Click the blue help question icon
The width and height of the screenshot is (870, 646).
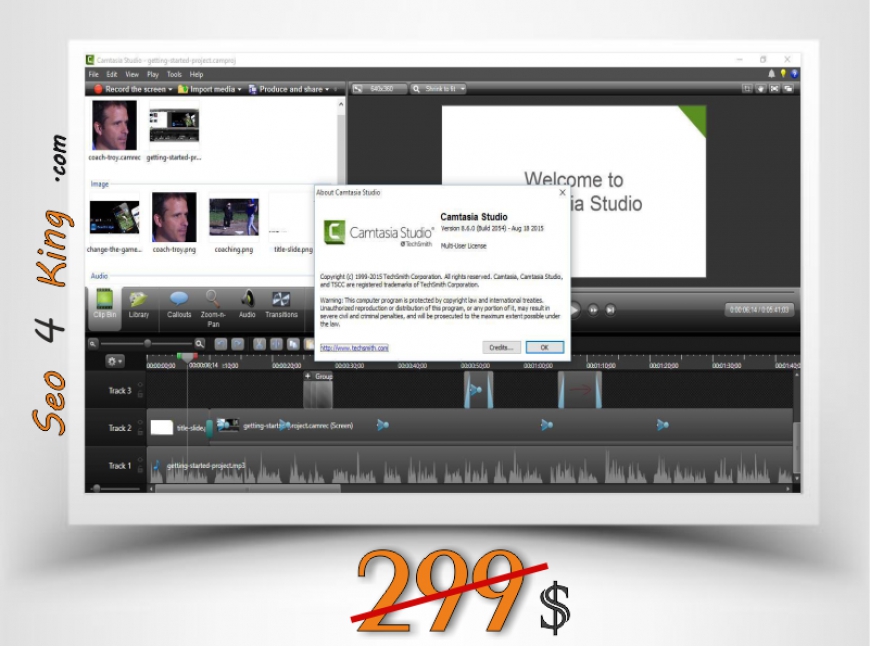click(794, 74)
